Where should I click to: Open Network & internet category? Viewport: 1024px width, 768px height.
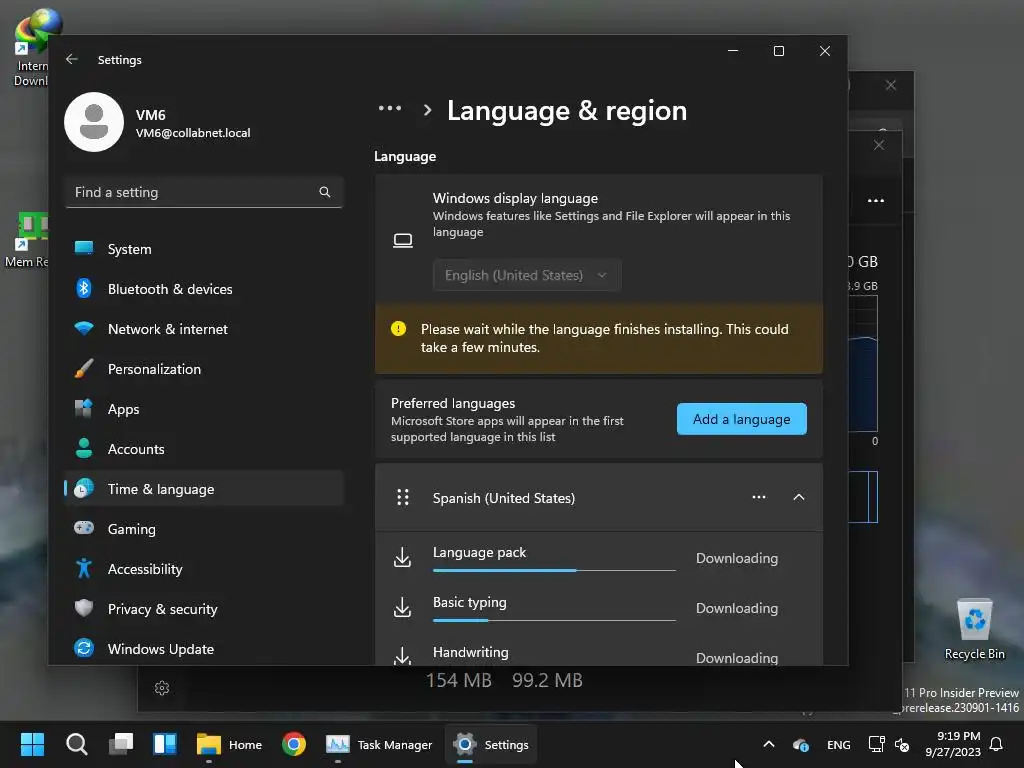coord(204,329)
